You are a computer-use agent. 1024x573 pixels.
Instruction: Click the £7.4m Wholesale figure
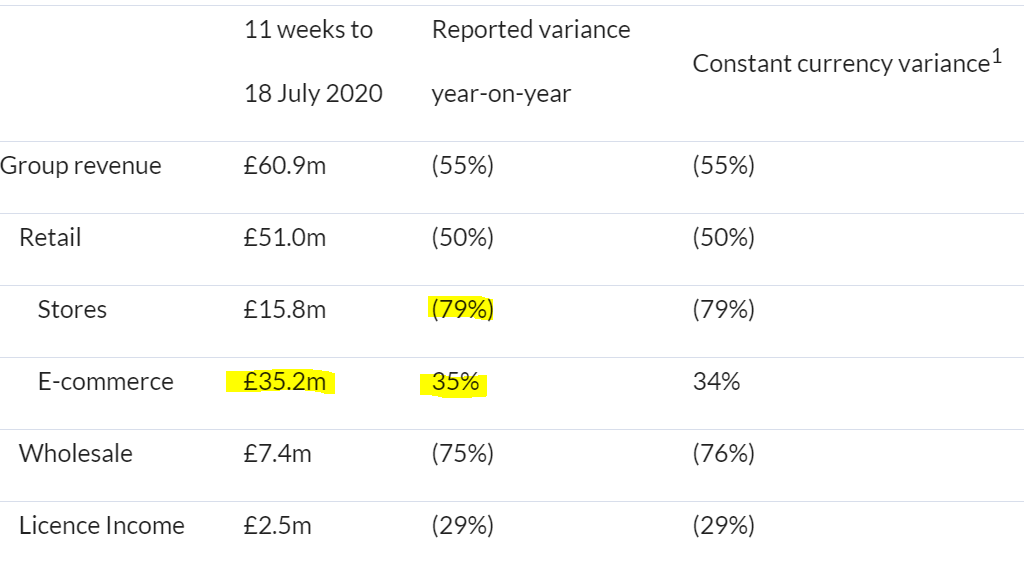click(x=278, y=453)
